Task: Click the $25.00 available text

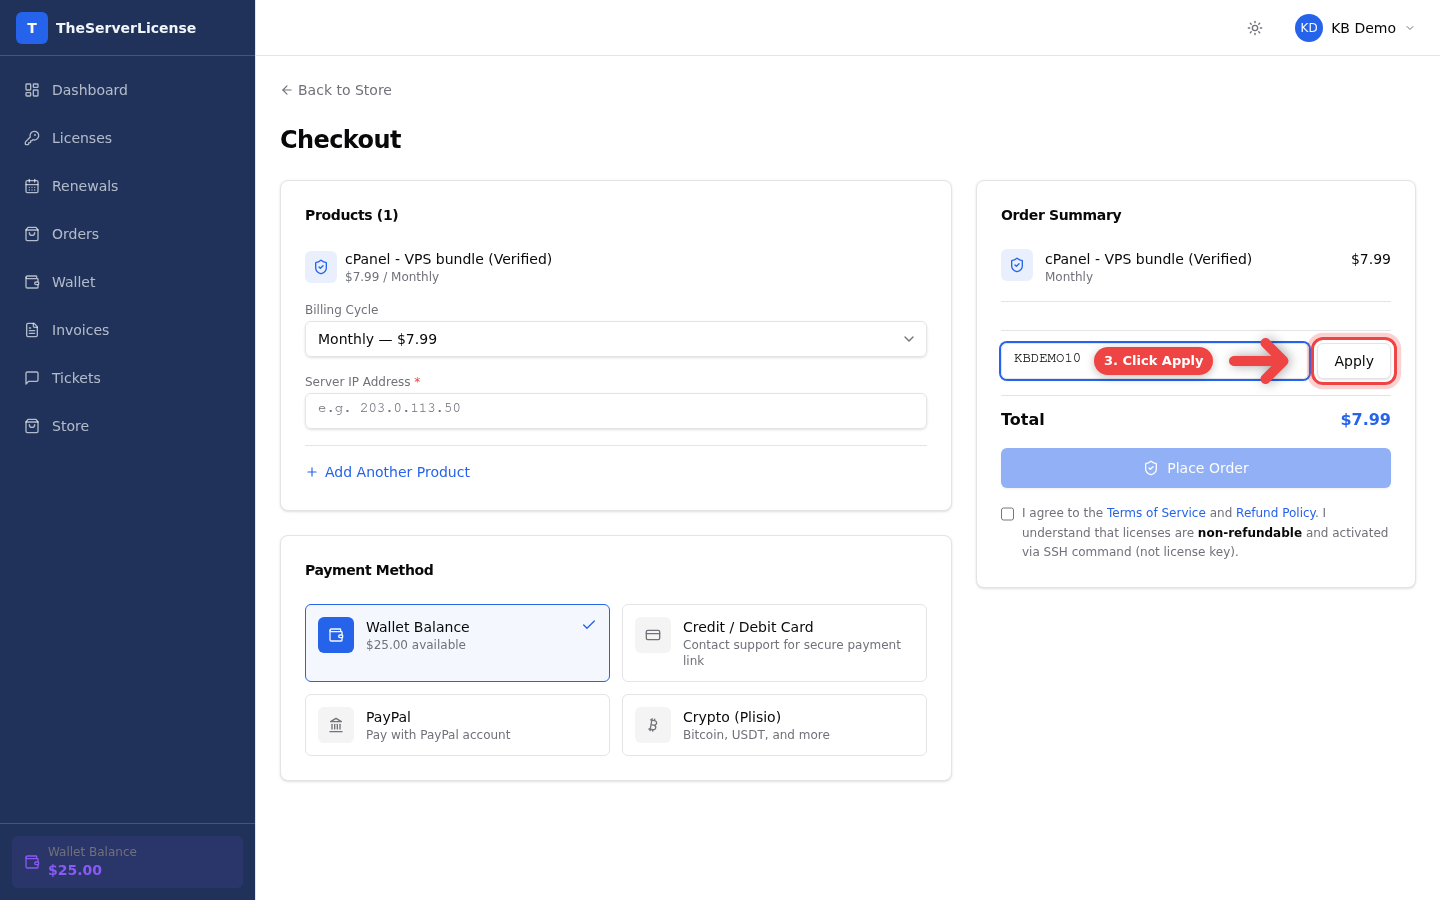Action: tap(416, 645)
